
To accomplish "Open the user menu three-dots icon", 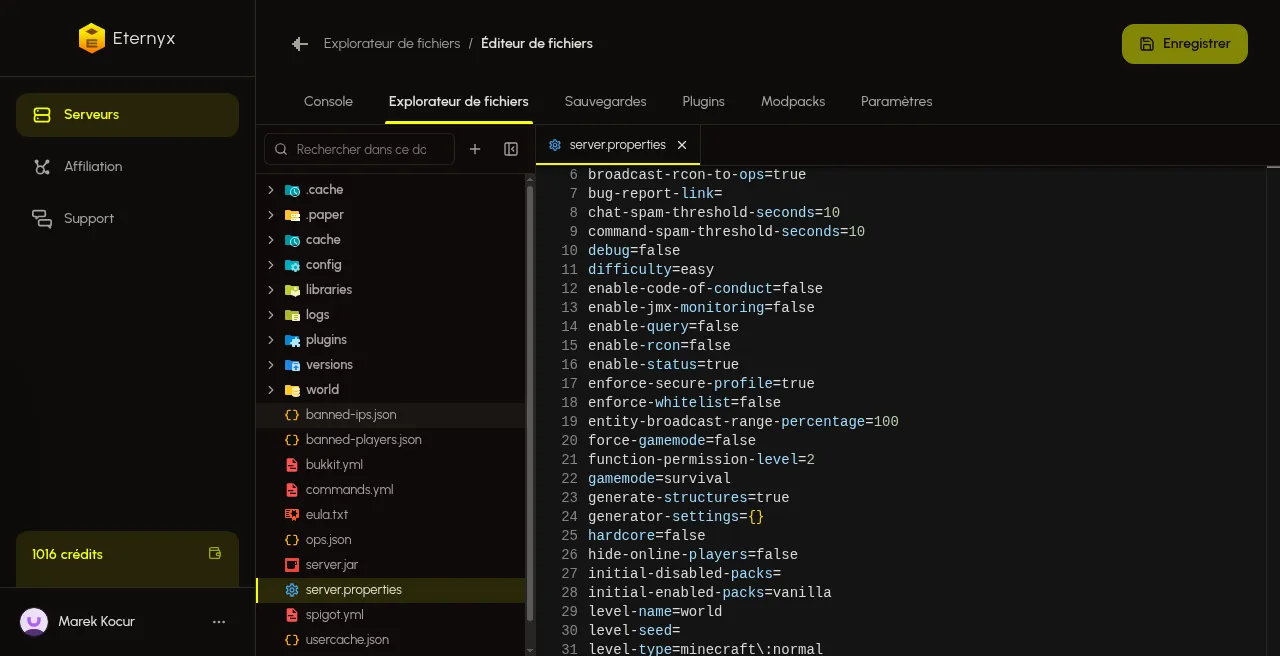I will click(x=219, y=622).
